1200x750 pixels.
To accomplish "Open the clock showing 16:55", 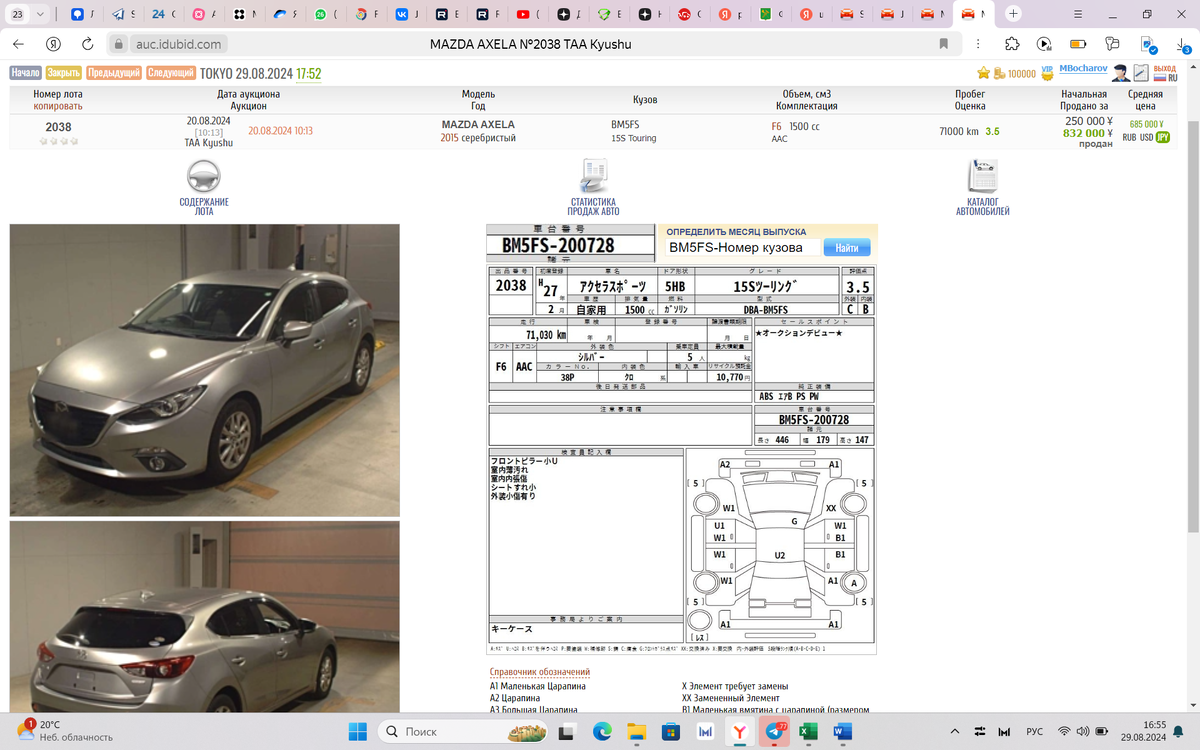I will tap(1155, 731).
